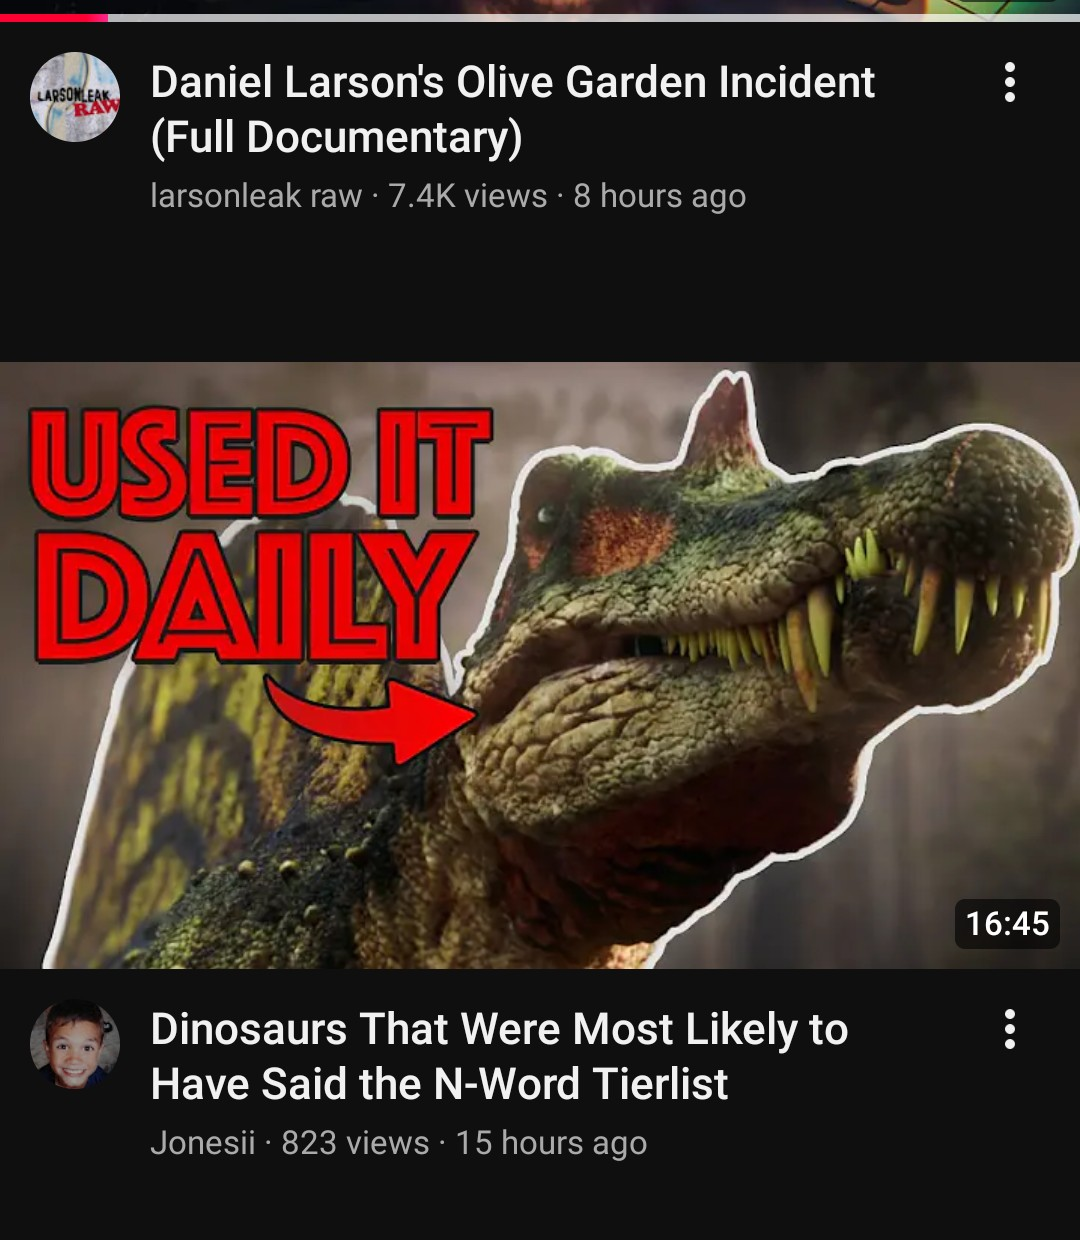Click the red watched portion of progress bar

pos(54,17)
